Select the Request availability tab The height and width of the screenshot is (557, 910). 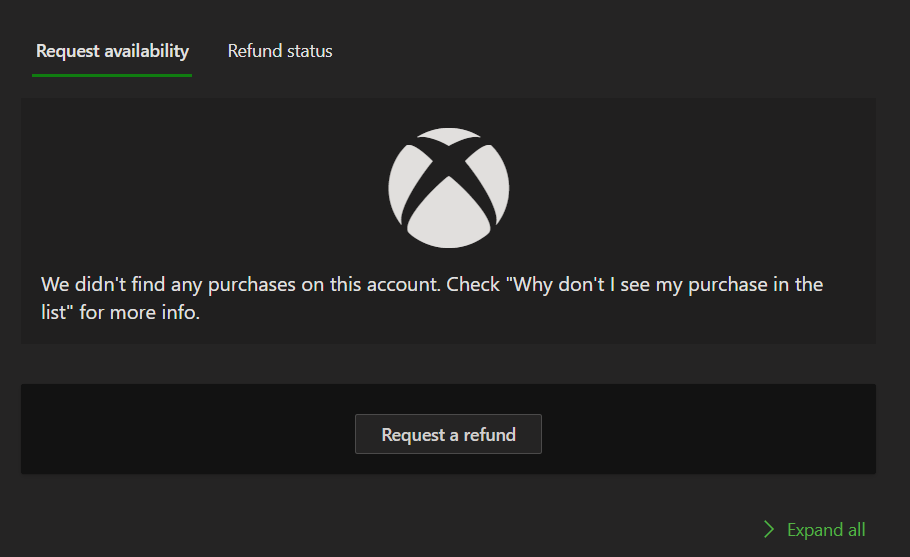112,51
